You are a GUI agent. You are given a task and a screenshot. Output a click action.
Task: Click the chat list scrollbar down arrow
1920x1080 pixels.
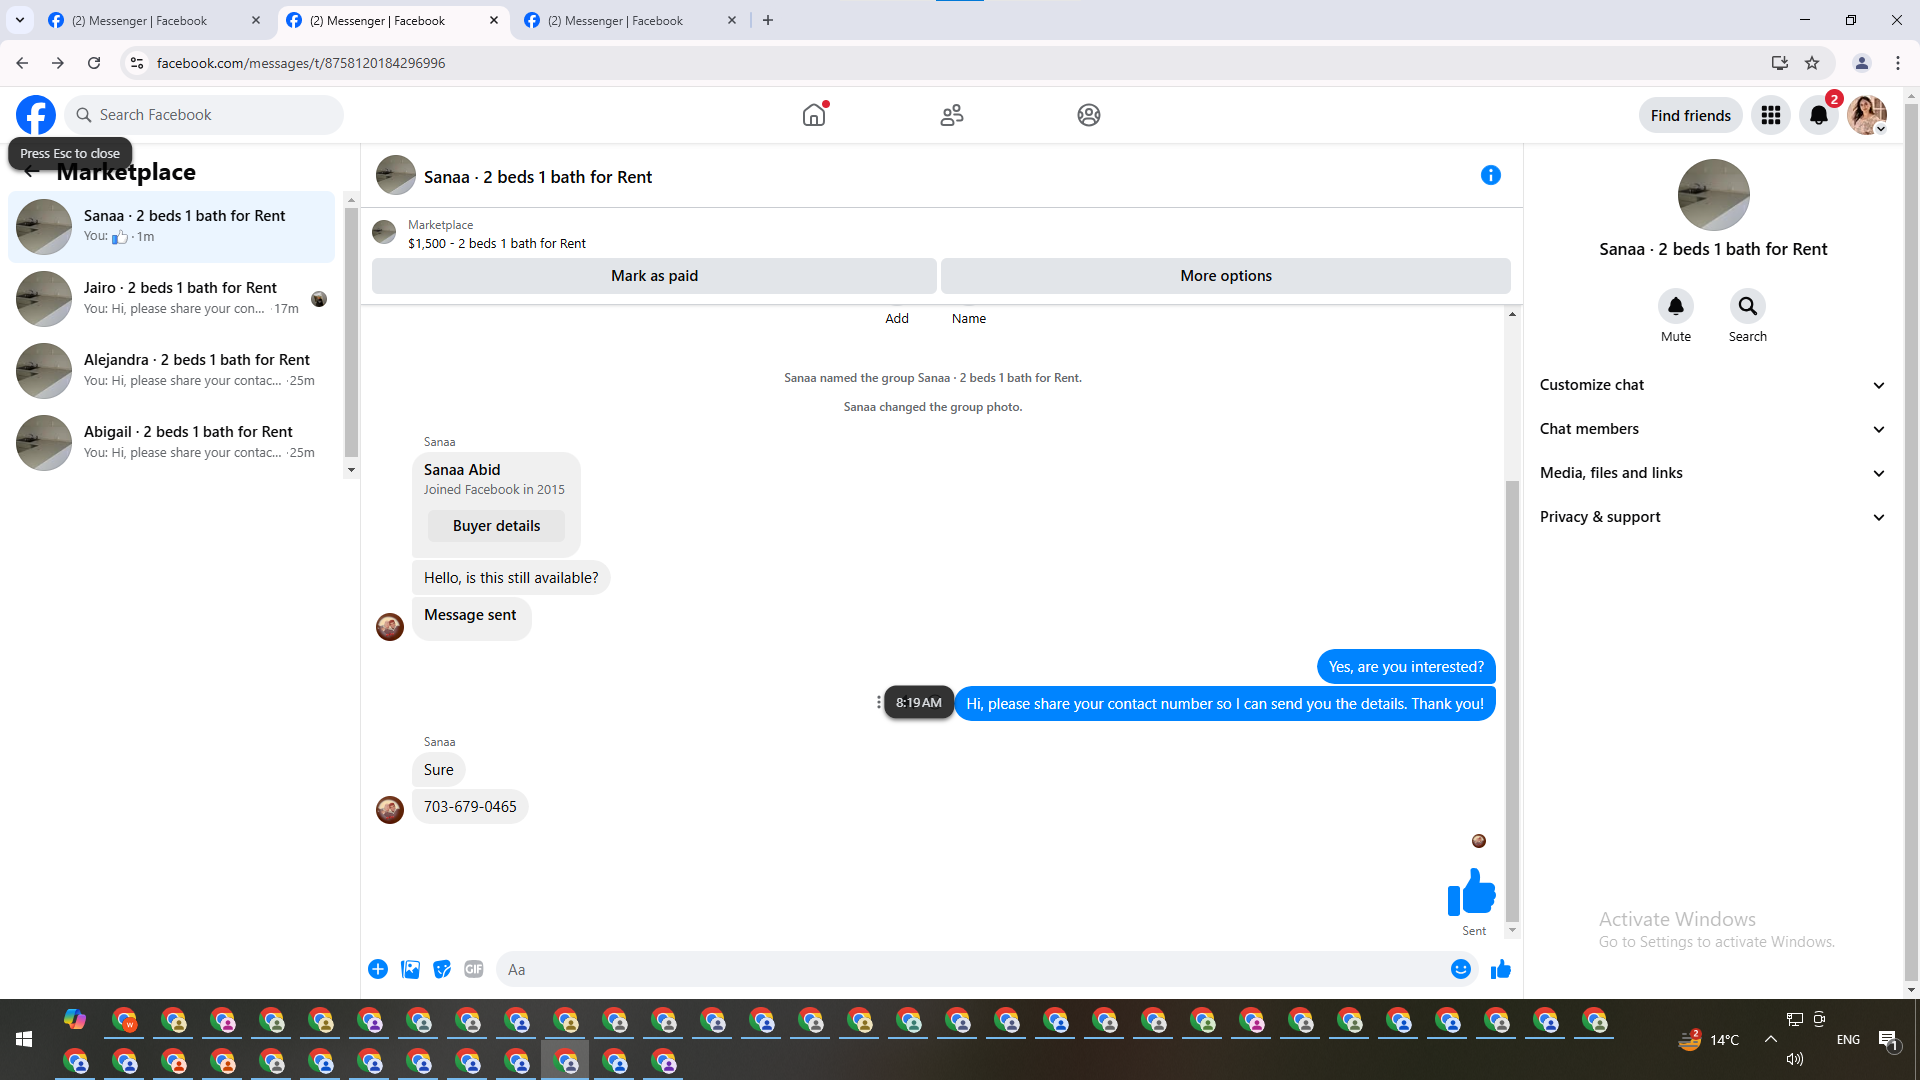pos(351,469)
